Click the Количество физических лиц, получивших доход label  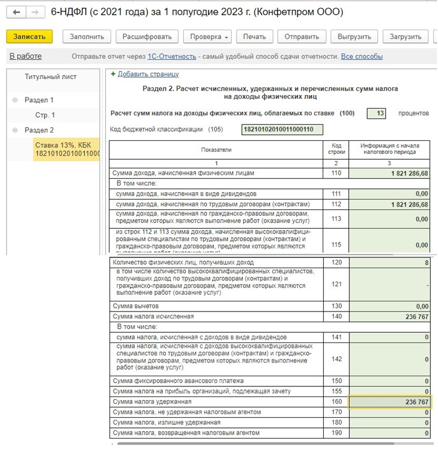coord(183,262)
